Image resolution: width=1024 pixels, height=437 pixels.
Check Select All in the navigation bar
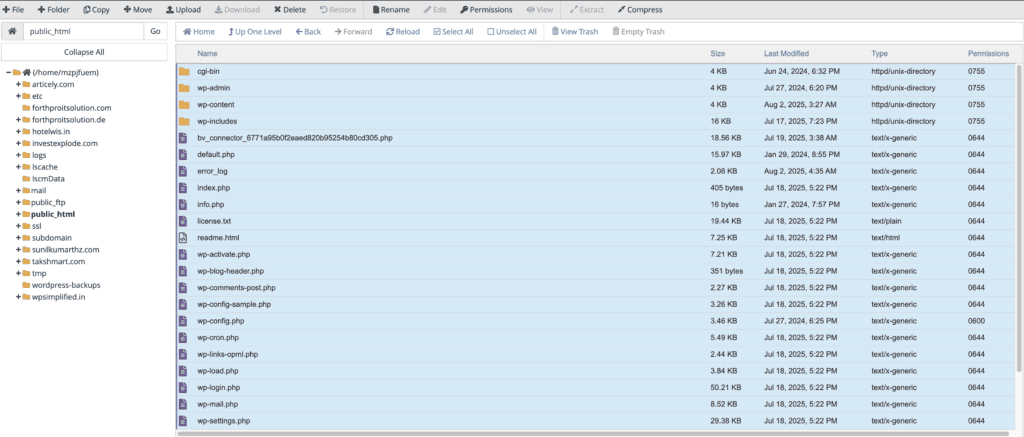[x=453, y=31]
